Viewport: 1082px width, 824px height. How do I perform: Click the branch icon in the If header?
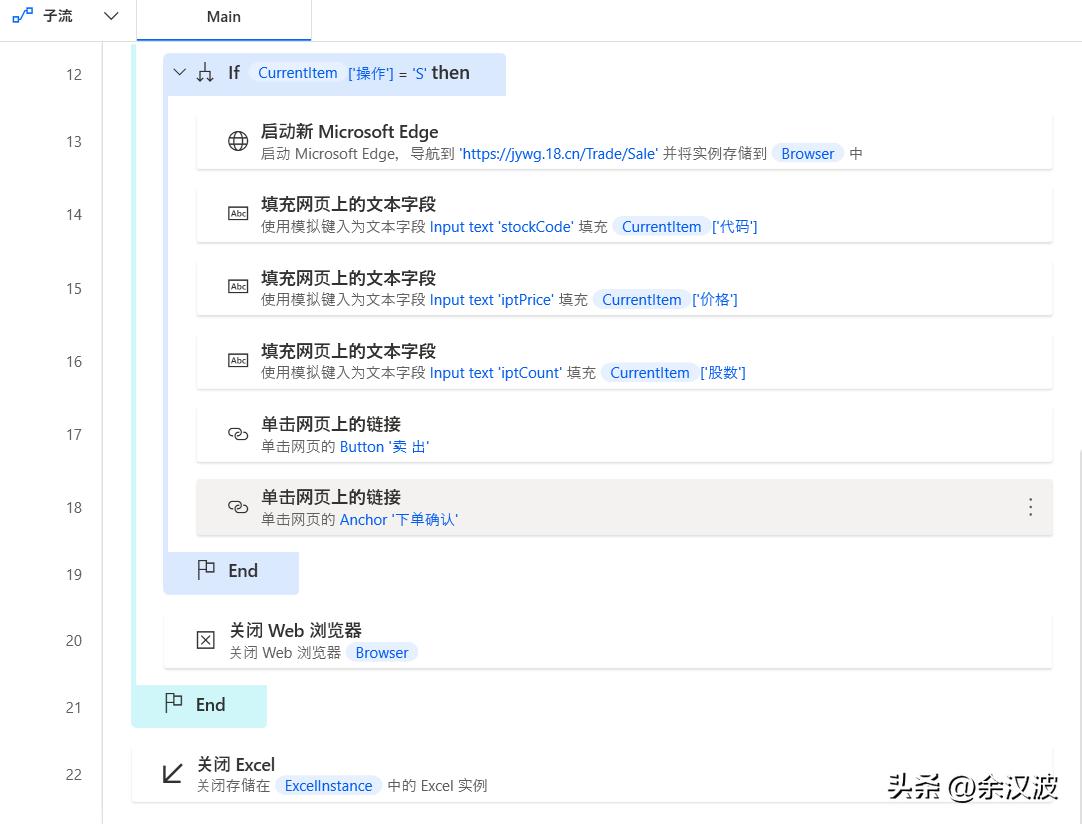[x=207, y=71]
